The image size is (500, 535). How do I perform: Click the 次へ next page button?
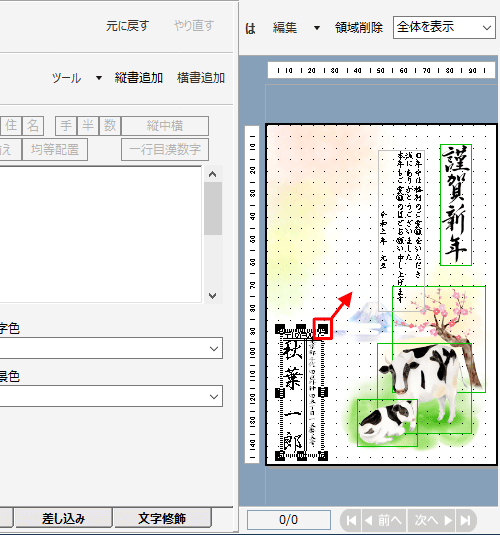(432, 520)
